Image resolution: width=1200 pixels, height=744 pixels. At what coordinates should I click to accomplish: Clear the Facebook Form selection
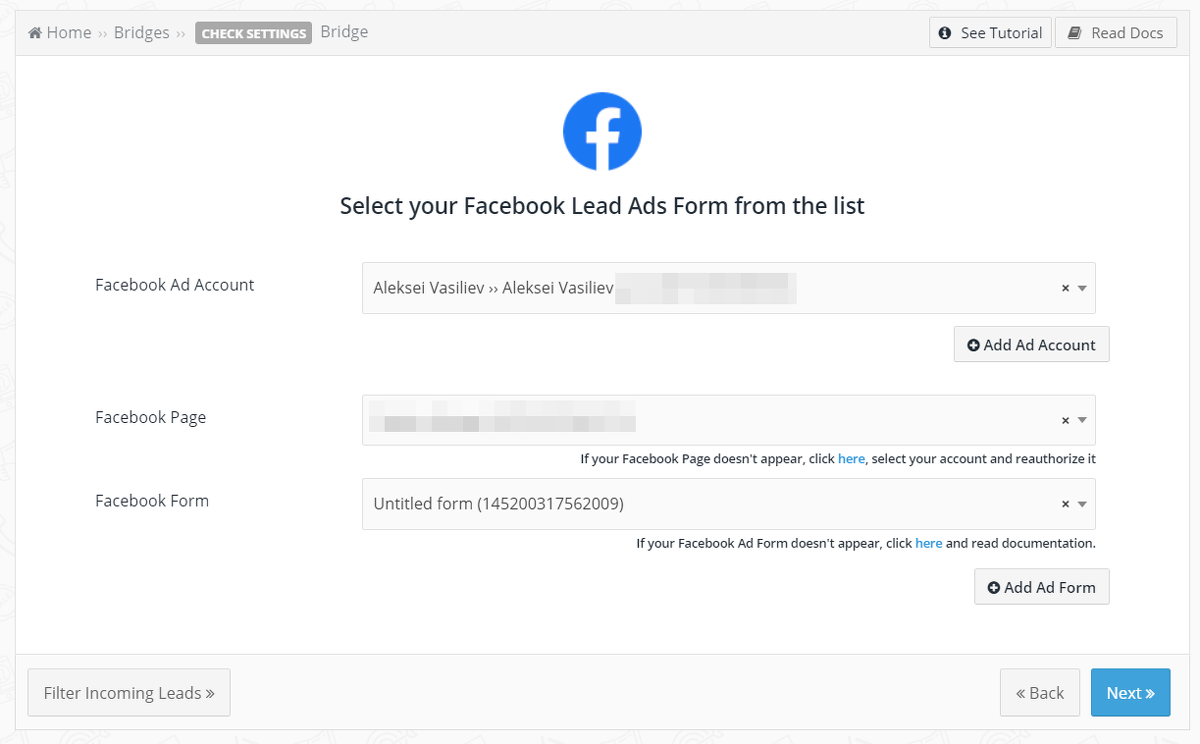tap(1065, 504)
